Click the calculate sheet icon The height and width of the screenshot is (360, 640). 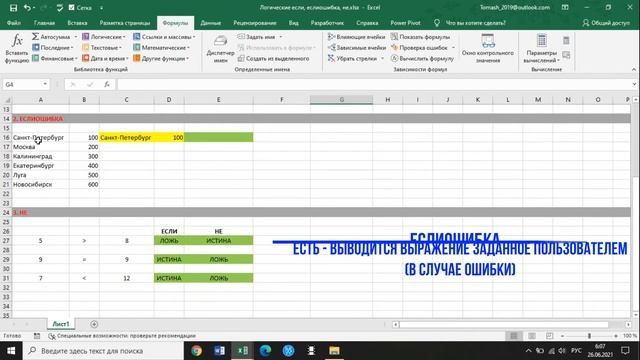click(566, 55)
